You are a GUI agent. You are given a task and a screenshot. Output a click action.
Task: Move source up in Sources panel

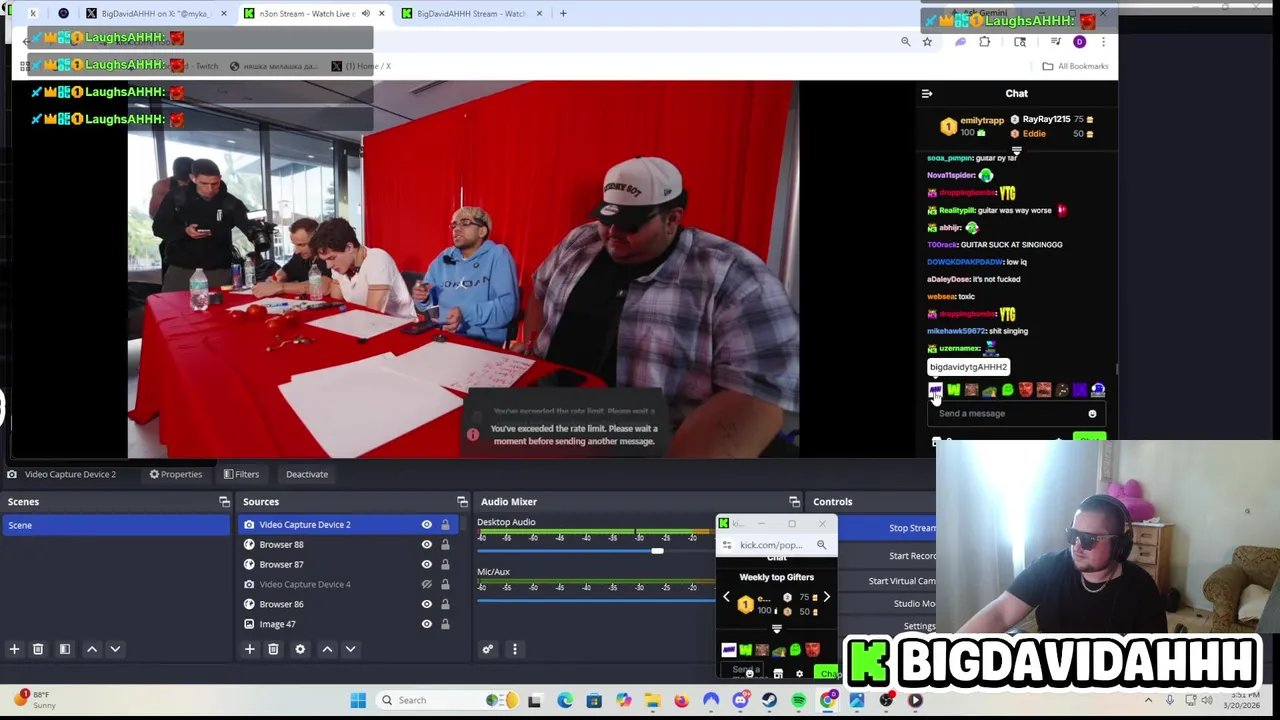[x=327, y=649]
